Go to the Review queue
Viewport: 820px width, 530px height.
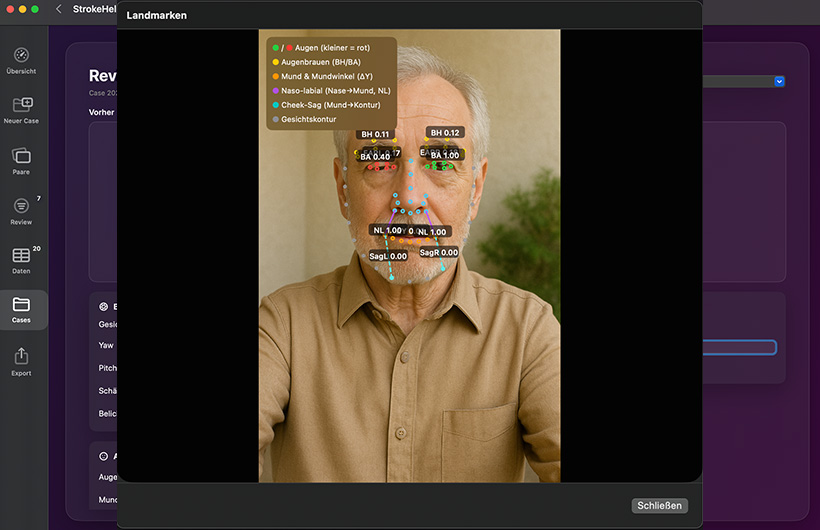click(22, 207)
